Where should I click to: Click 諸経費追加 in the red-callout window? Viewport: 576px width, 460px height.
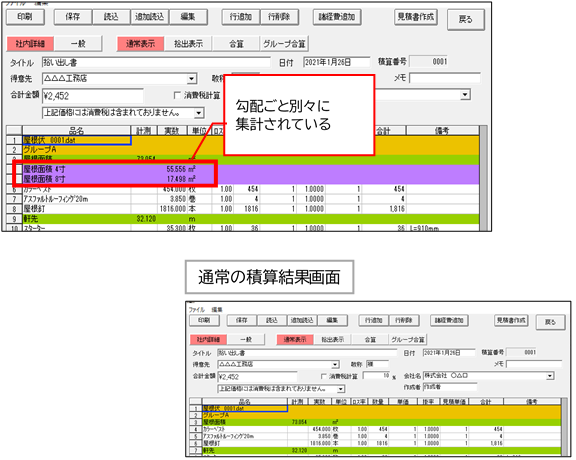337,17
